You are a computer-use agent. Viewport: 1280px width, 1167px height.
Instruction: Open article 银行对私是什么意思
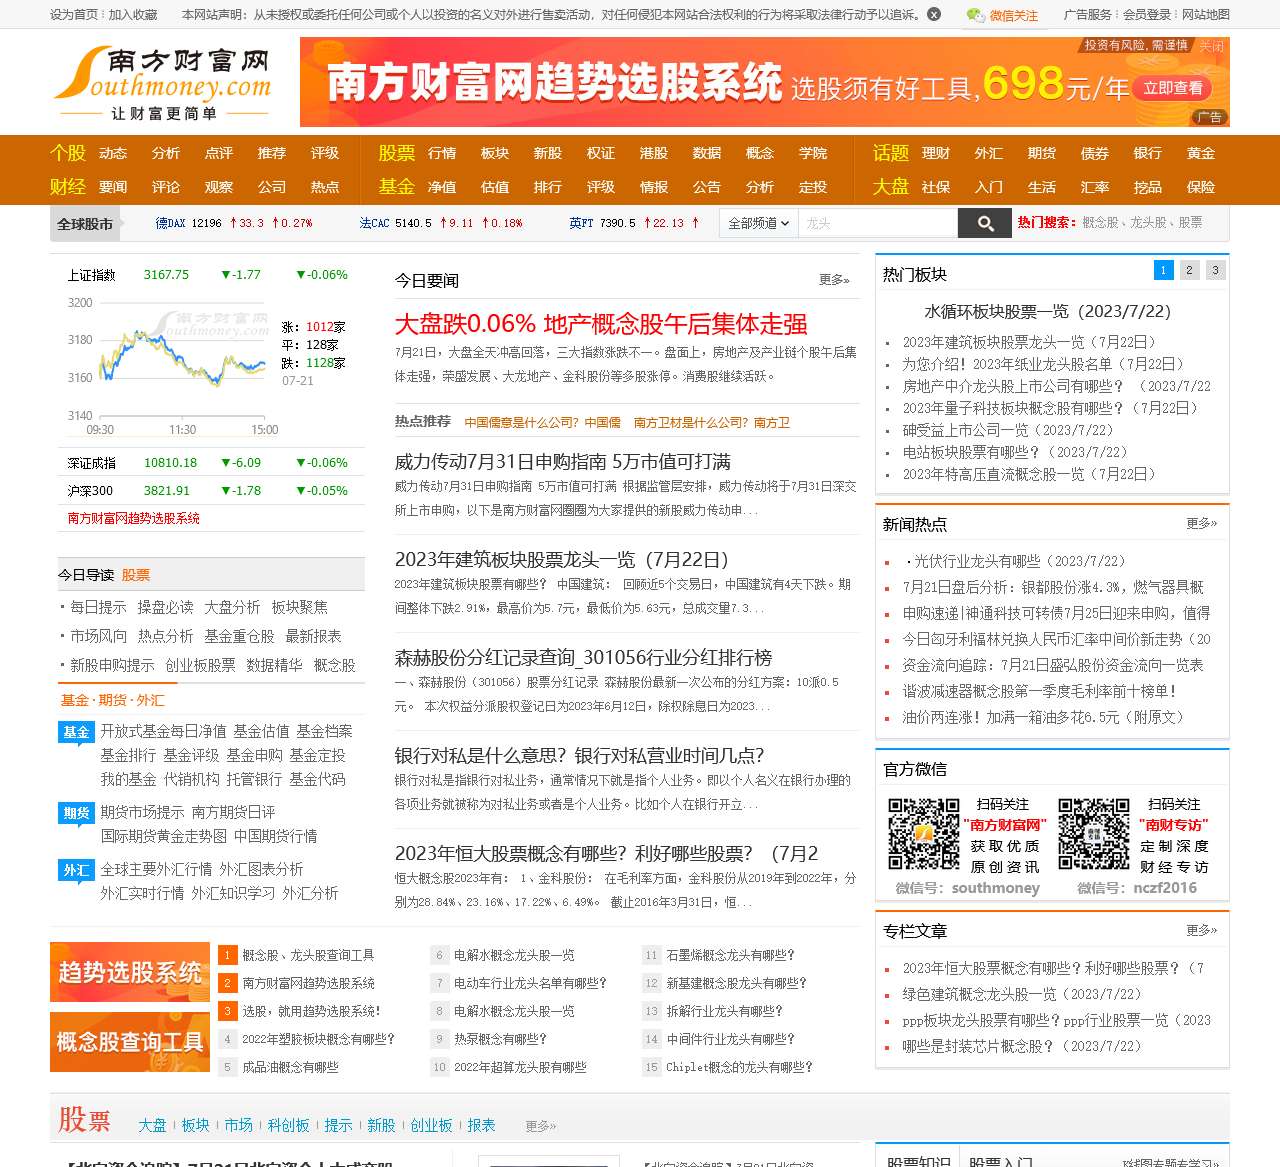tap(579, 755)
